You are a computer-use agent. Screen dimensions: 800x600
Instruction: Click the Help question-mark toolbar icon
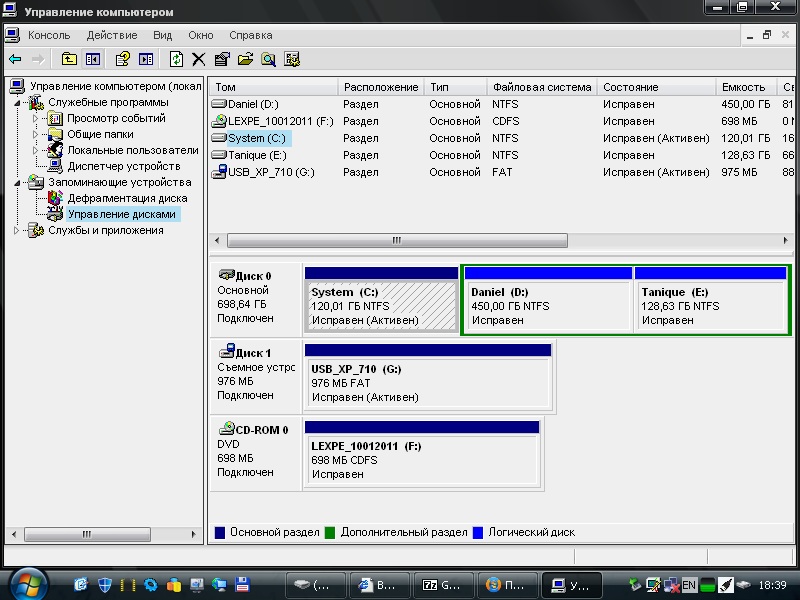[x=122, y=60]
